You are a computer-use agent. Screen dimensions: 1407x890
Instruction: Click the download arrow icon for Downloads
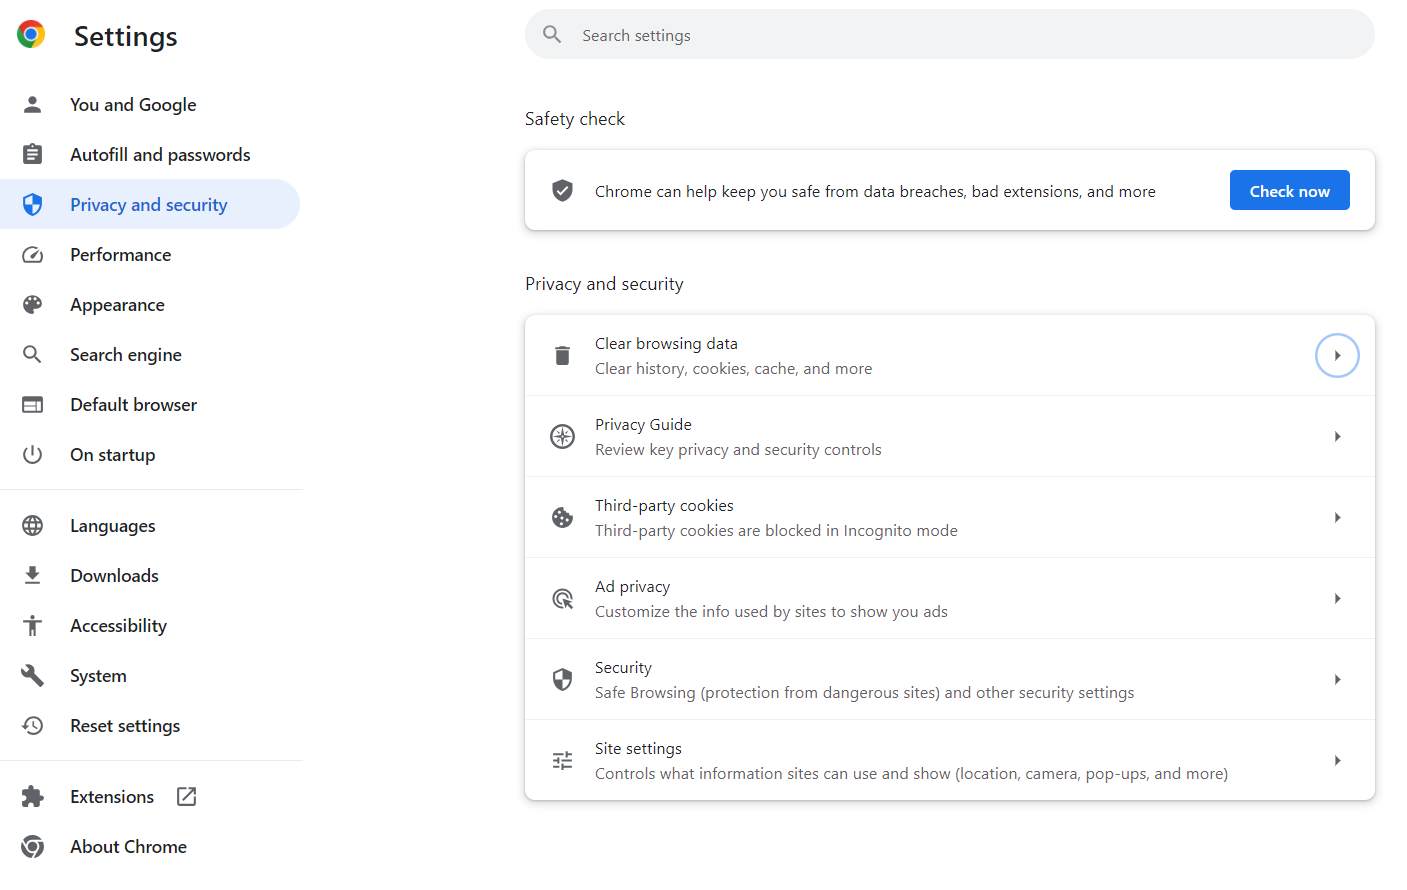(32, 575)
